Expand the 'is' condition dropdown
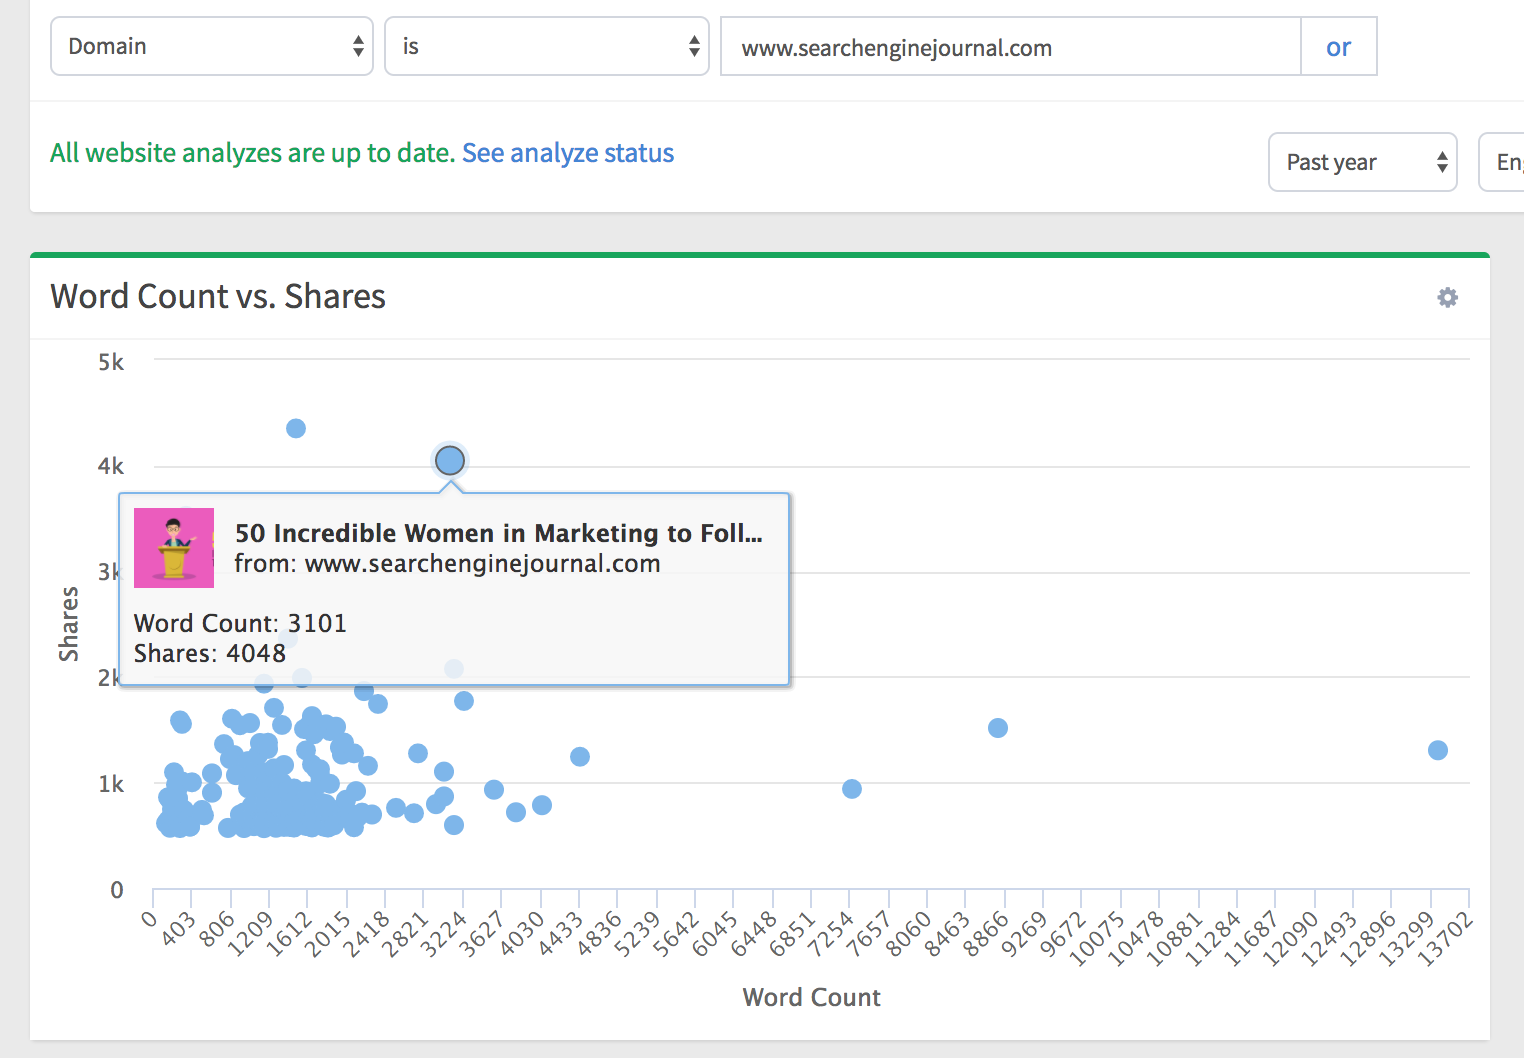This screenshot has height=1058, width=1524. (546, 46)
